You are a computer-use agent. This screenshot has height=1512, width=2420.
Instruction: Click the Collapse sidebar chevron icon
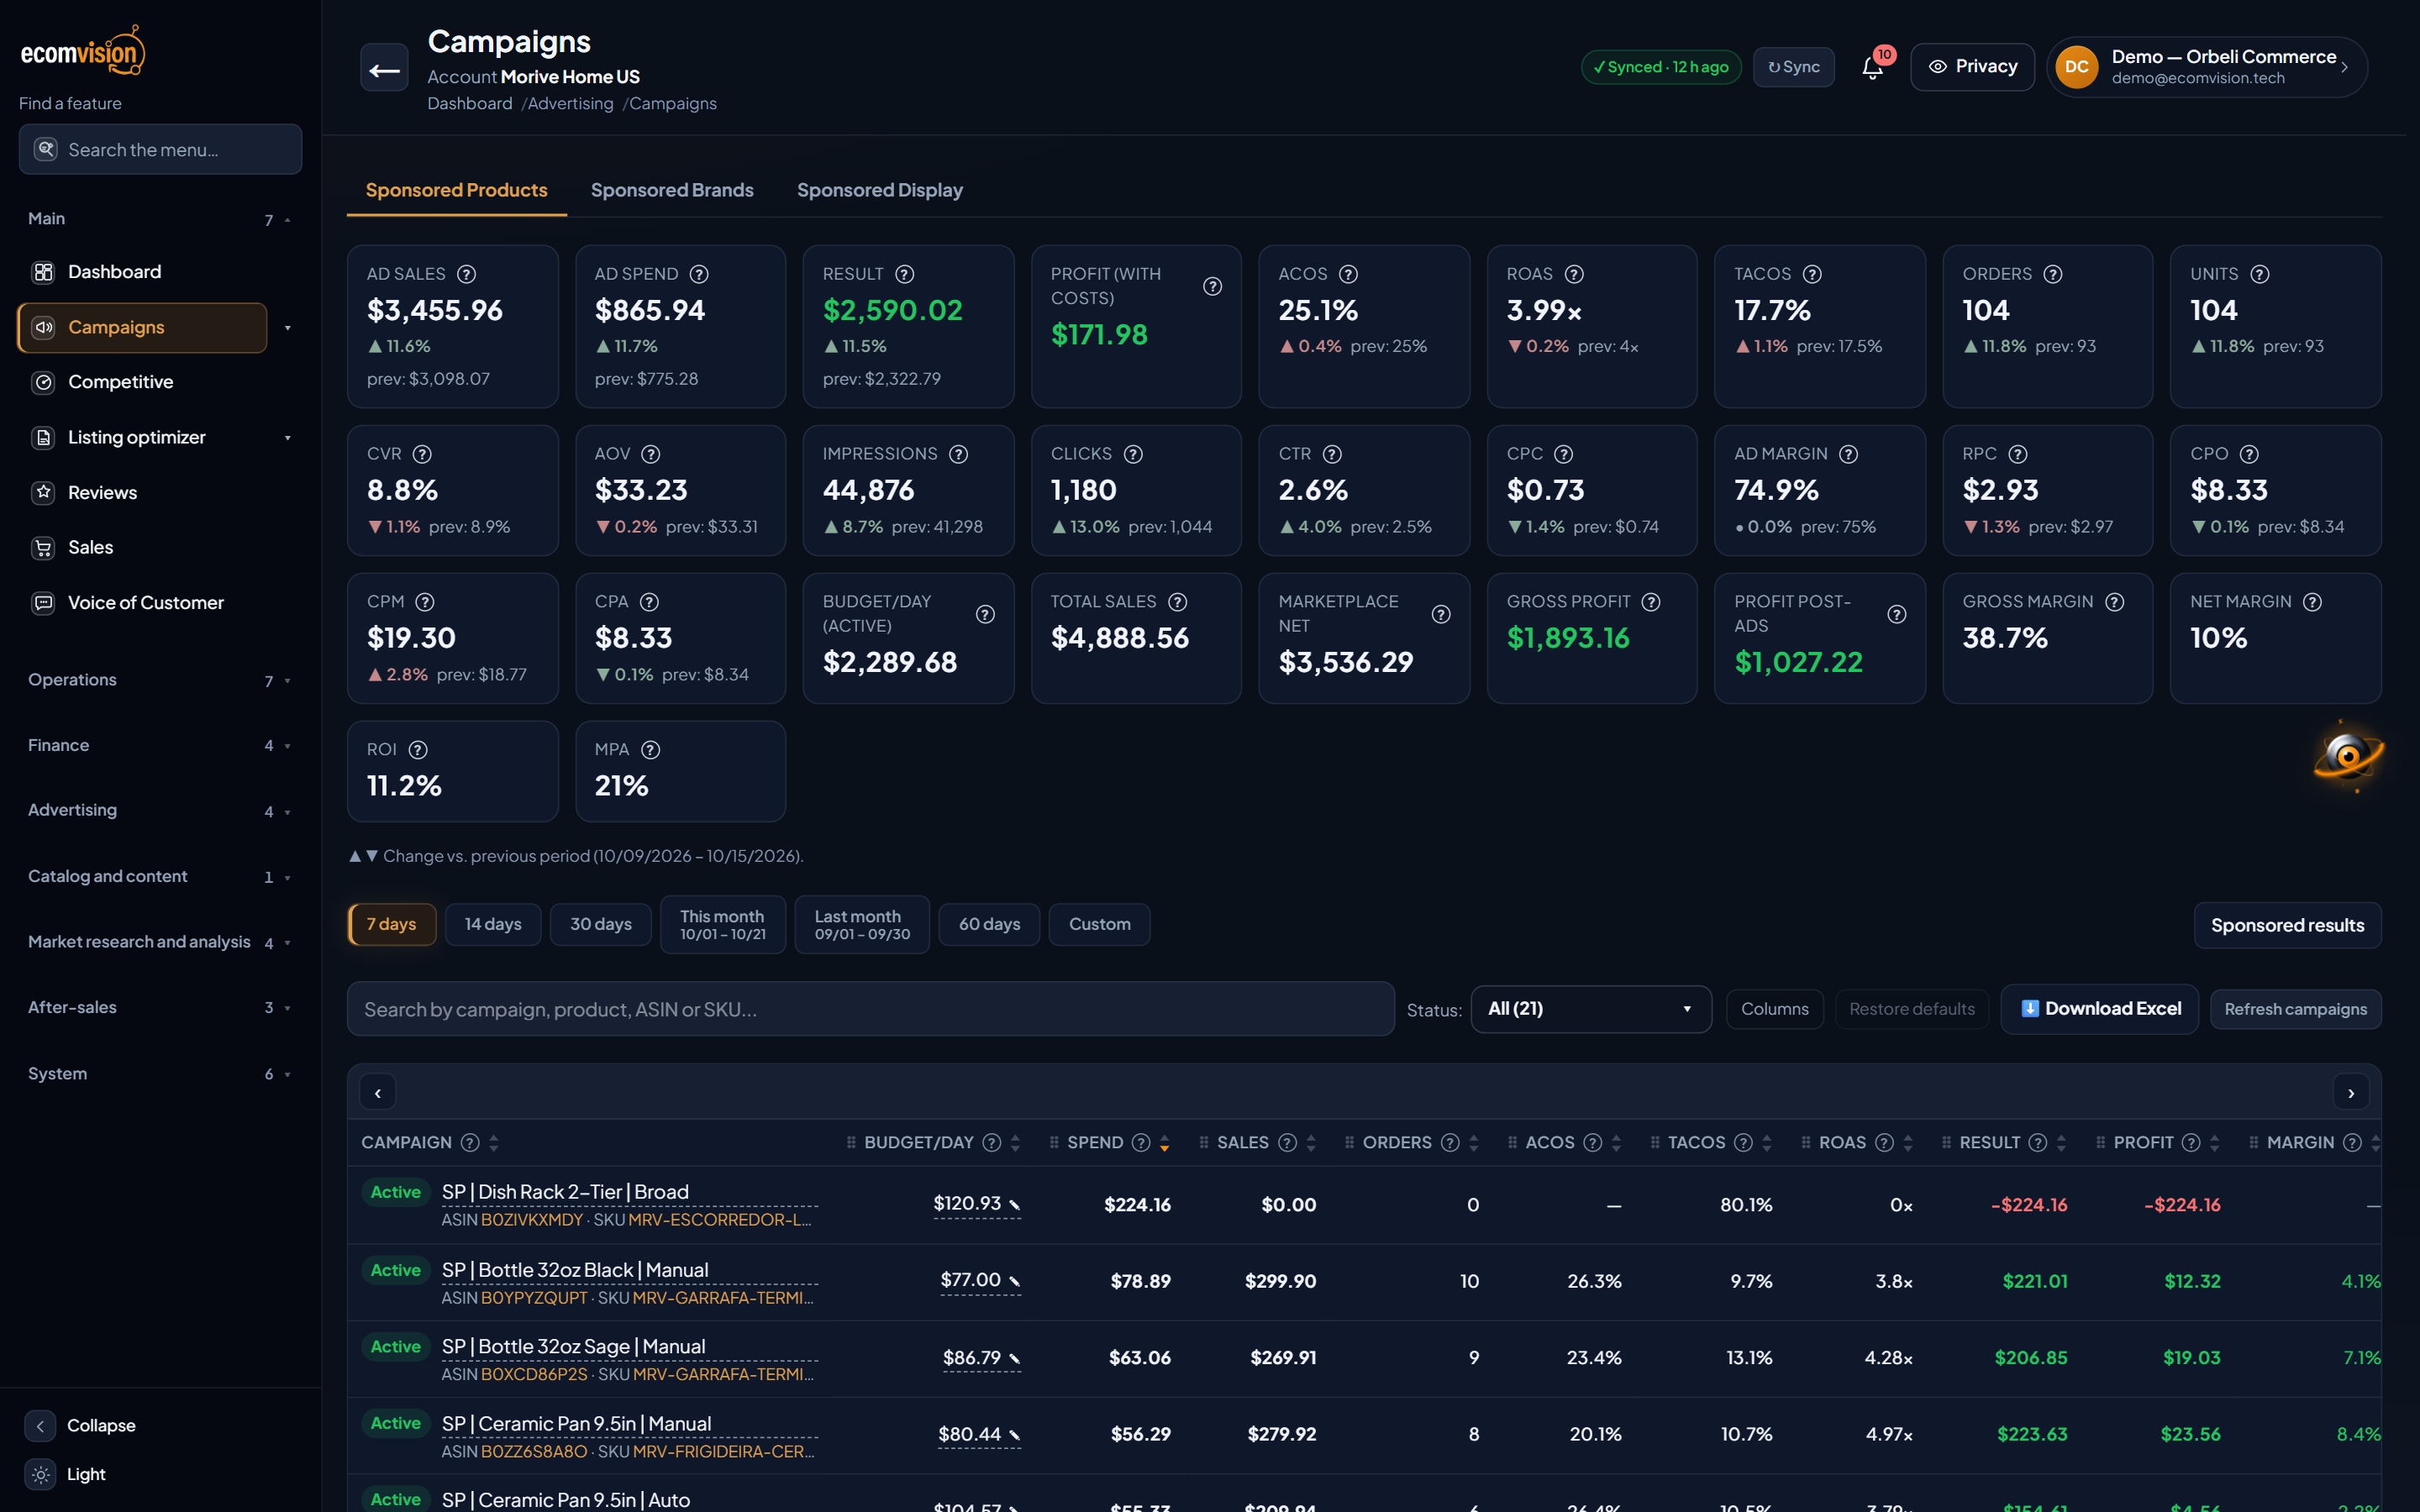click(40, 1426)
